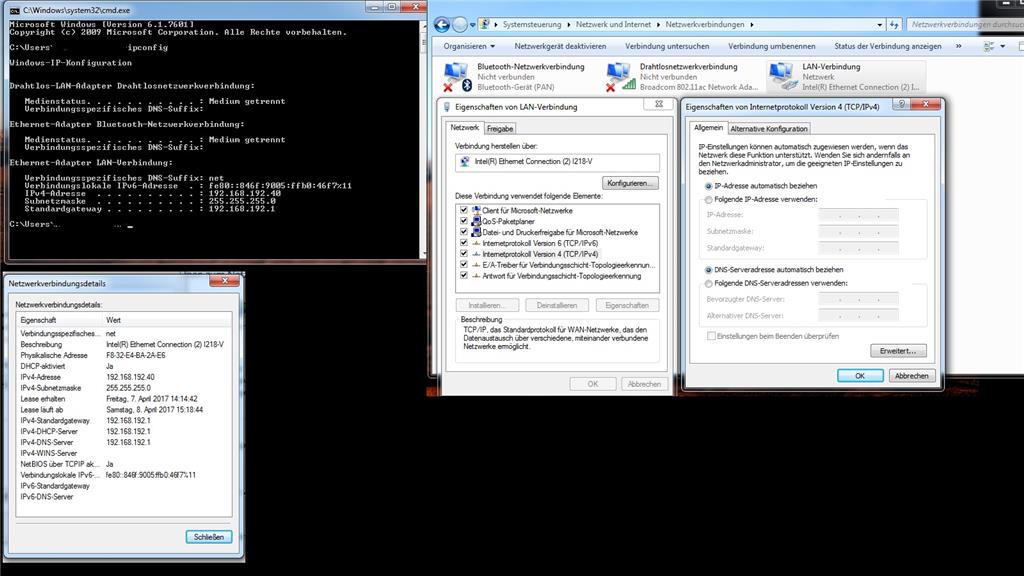Image resolution: width=1024 pixels, height=576 pixels.
Task: Click Netzwerkgerät deaktivieren in toolbar
Action: click(x=560, y=46)
